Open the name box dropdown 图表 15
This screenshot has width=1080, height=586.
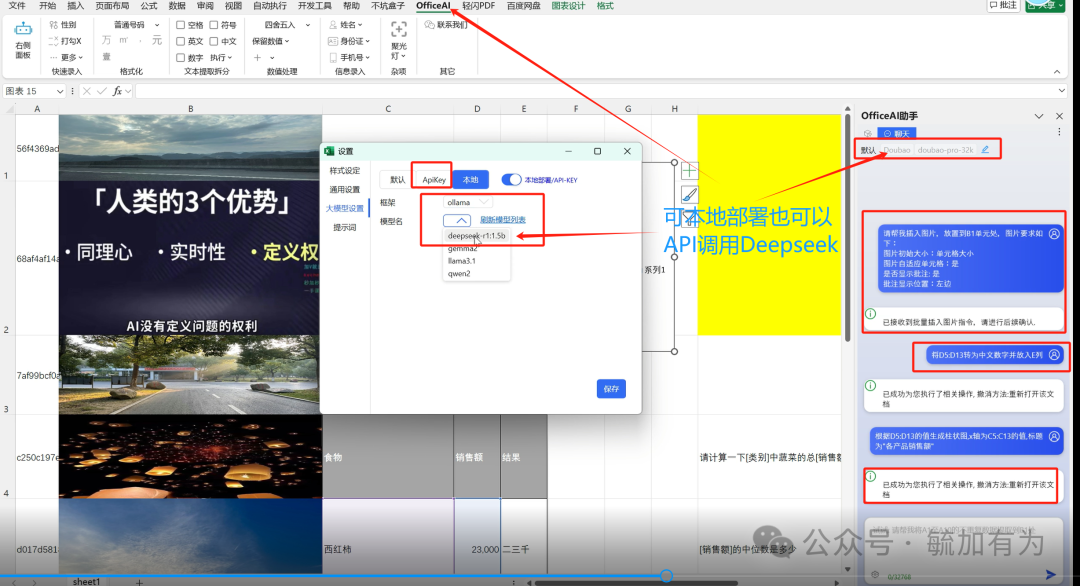click(60, 91)
